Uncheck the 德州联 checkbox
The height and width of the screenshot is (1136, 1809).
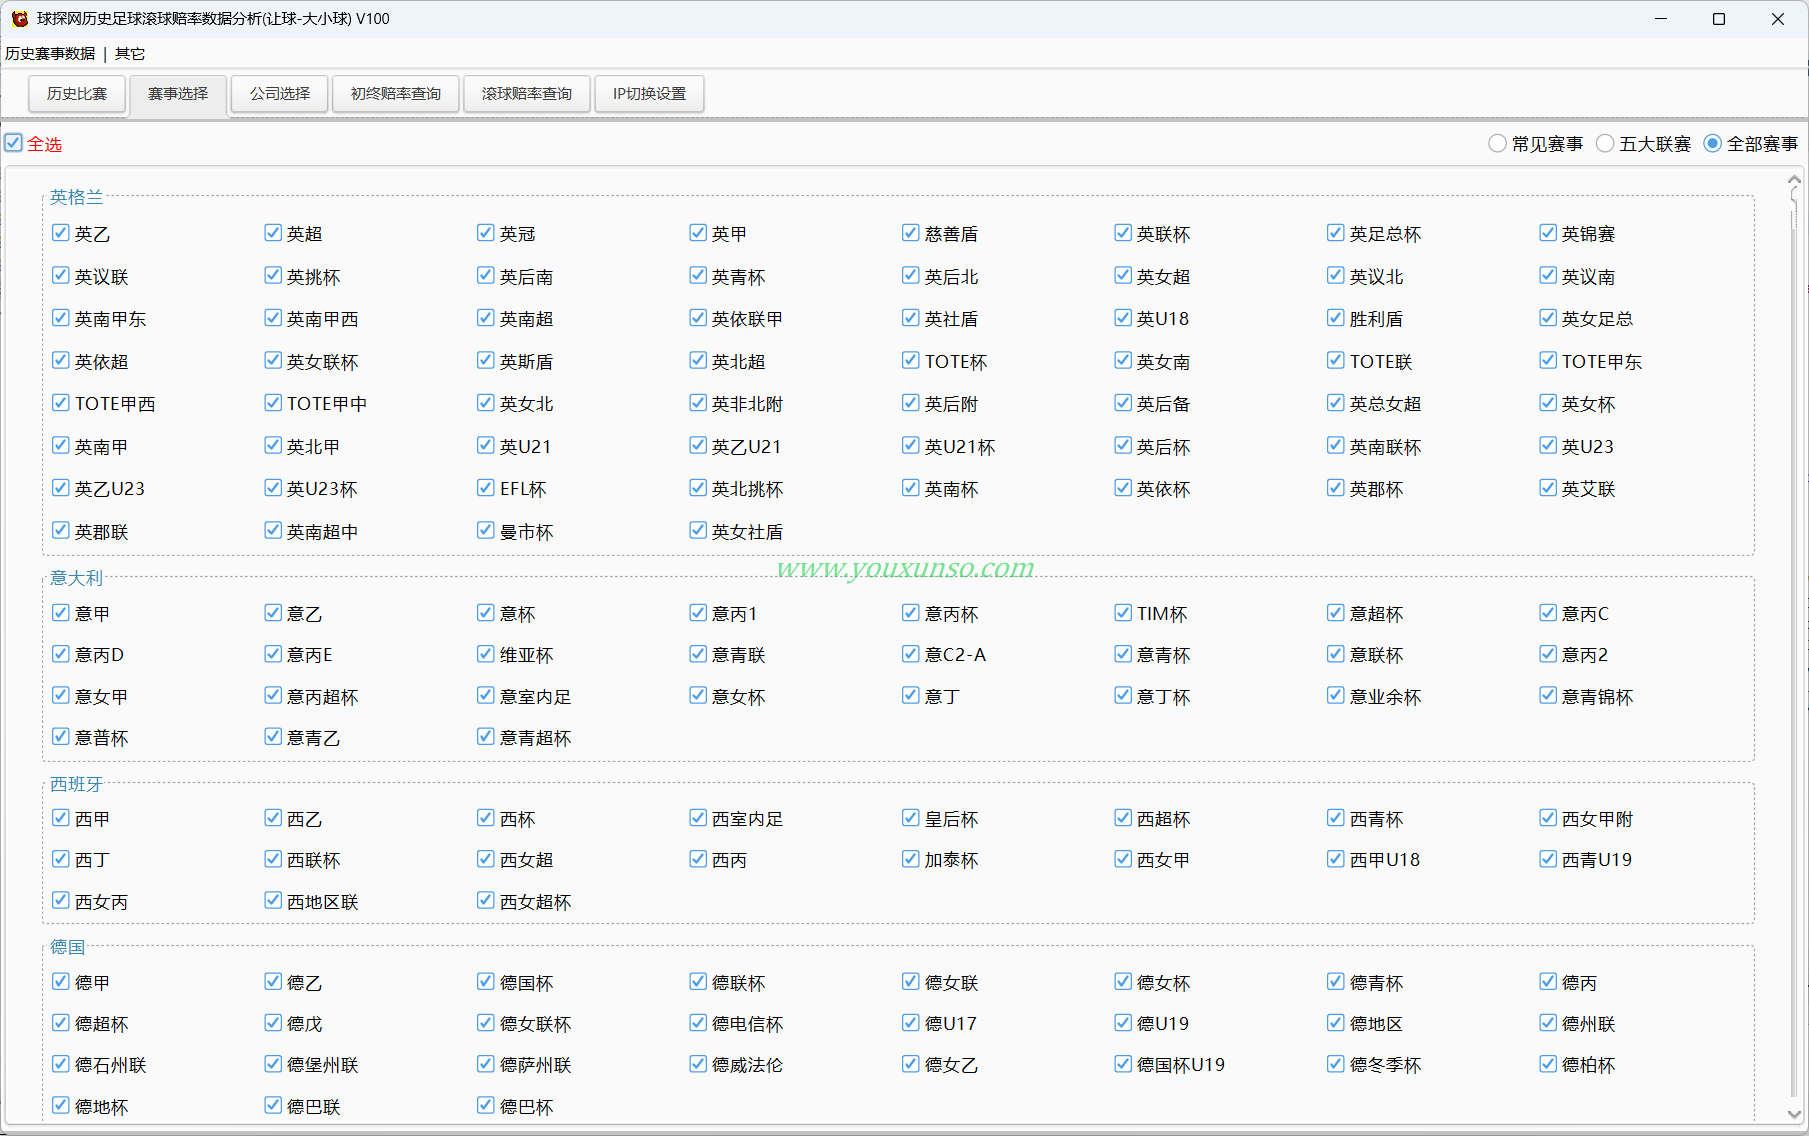click(1548, 1023)
